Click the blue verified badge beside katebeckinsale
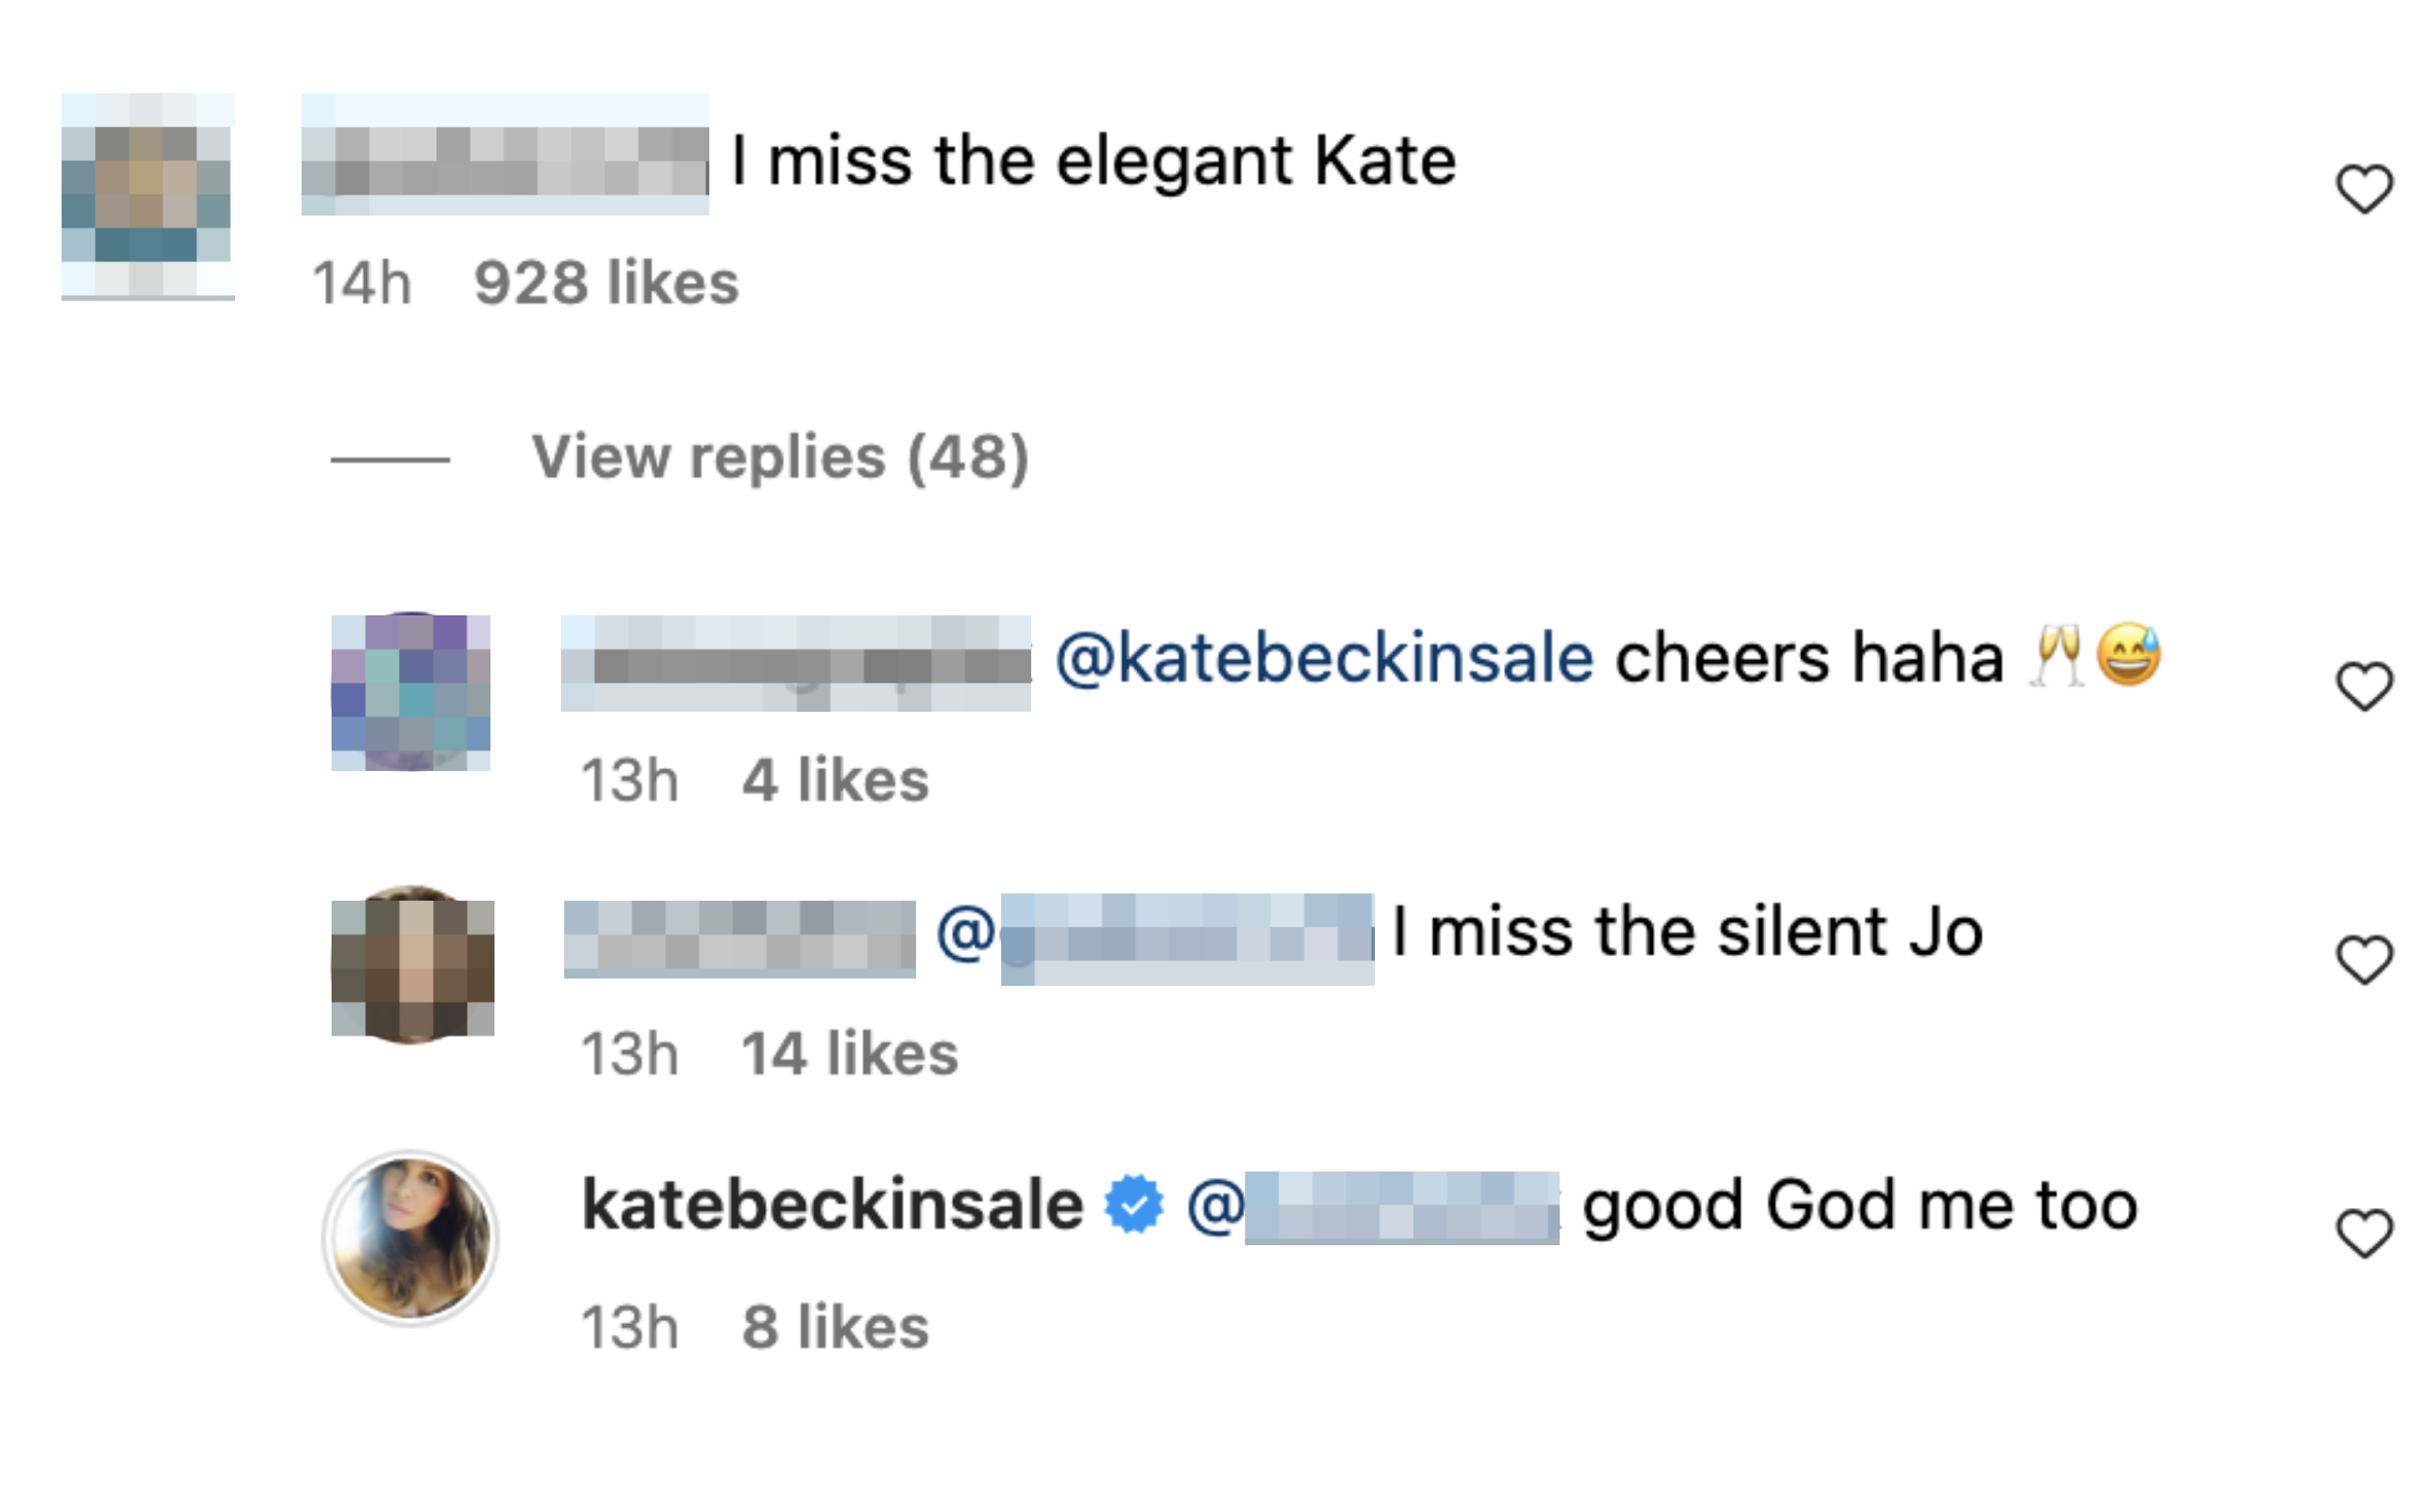The width and height of the screenshot is (2432, 1512). 1133,1205
